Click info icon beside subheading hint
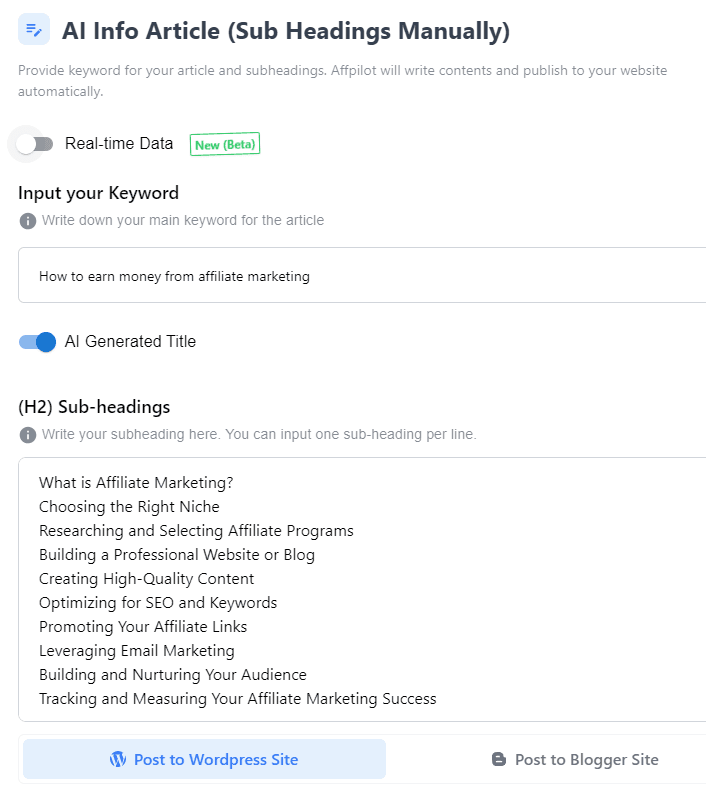 [28, 435]
